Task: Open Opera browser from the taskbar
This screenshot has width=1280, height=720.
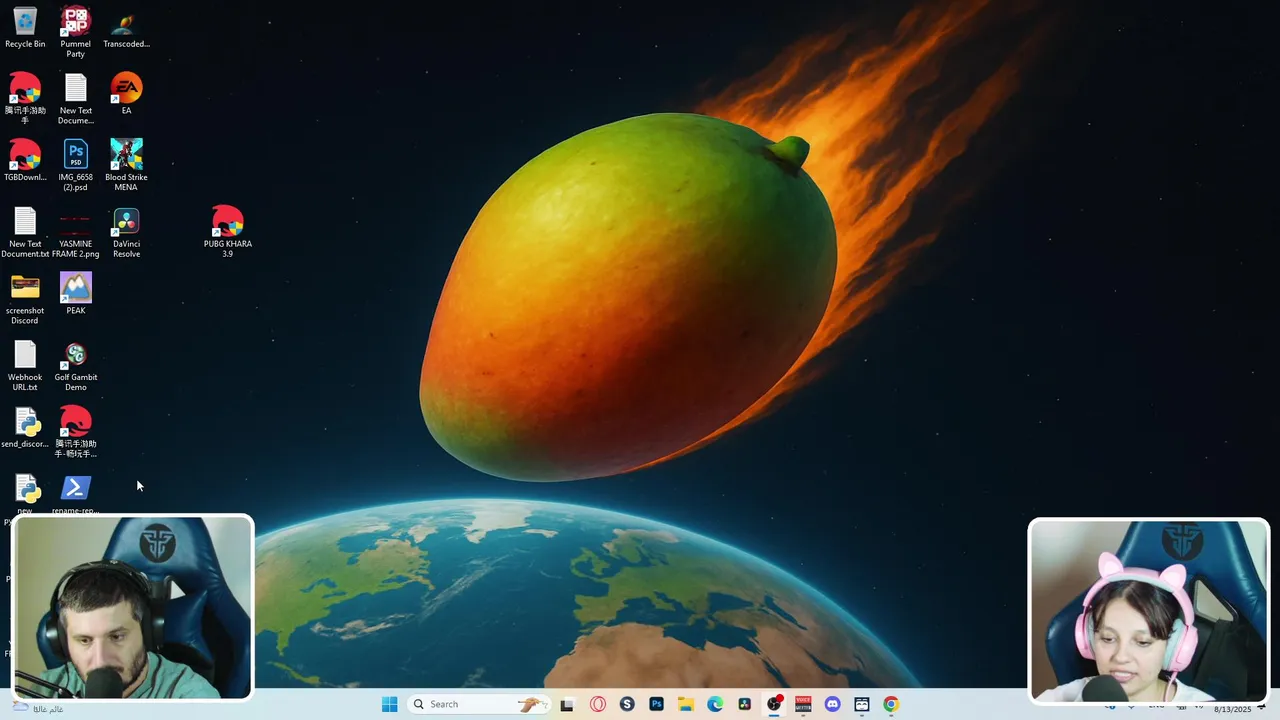Action: coord(598,704)
